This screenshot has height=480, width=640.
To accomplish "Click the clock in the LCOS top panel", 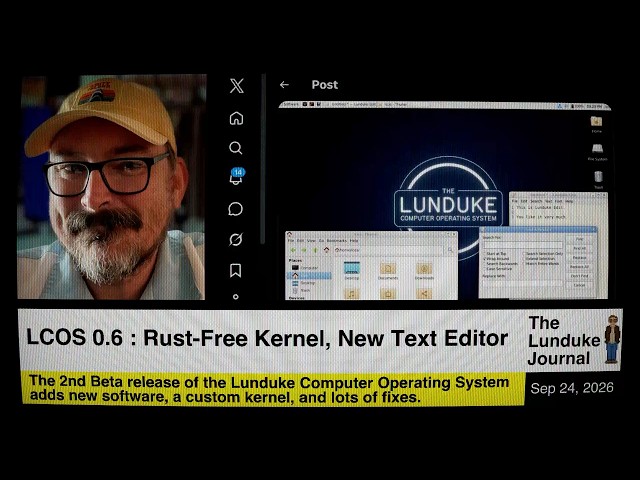I will click(x=594, y=106).
